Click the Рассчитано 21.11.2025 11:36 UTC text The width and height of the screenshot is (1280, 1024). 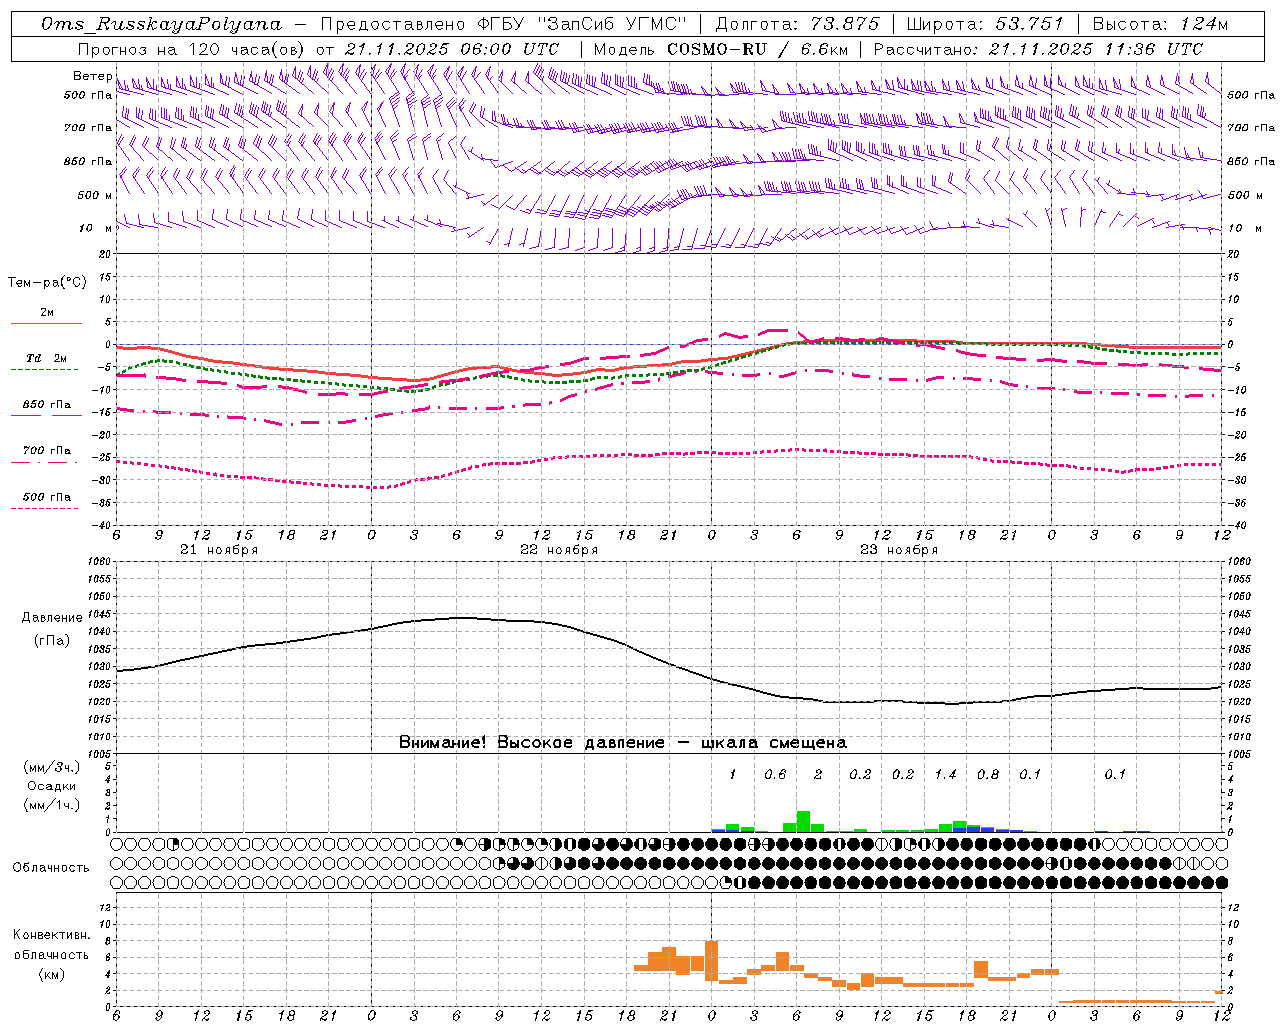[x=1038, y=49]
